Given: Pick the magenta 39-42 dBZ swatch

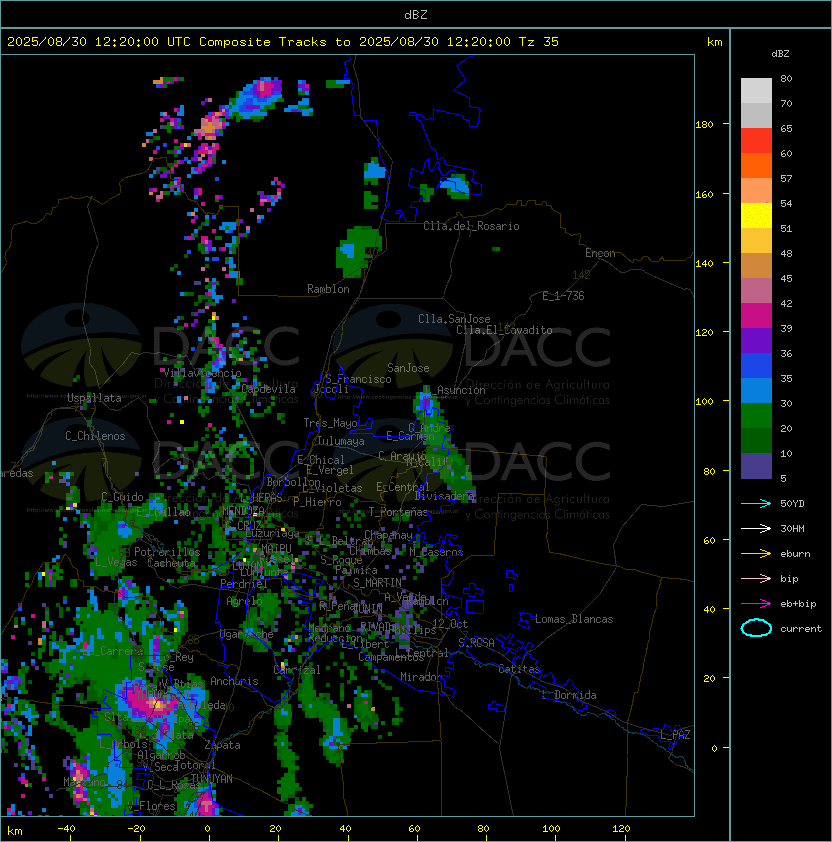Looking at the screenshot, I should click(756, 316).
